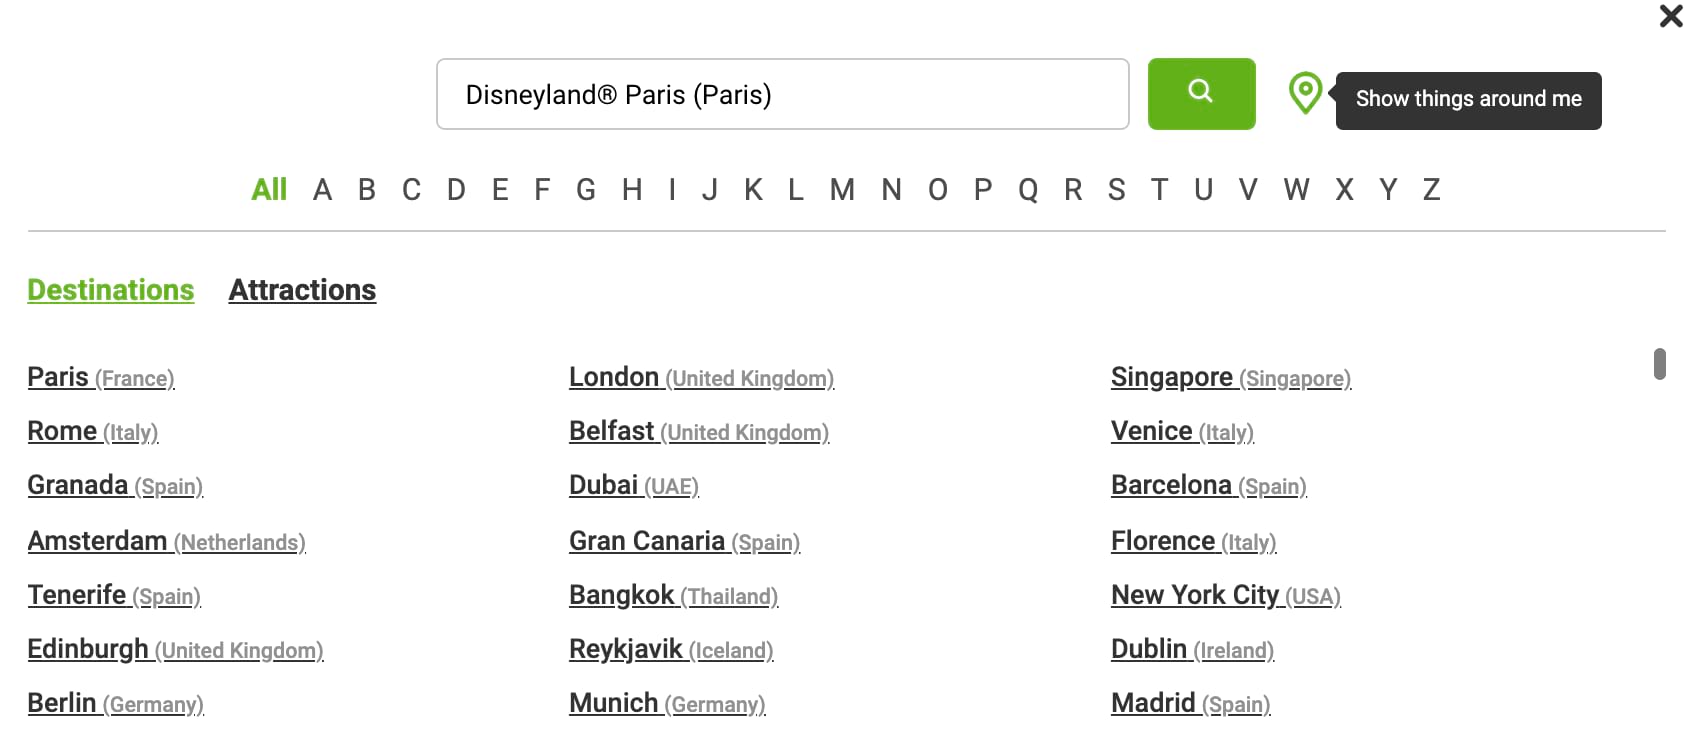Open New York City (USA) link
Image resolution: width=1694 pixels, height=754 pixels.
(1226, 595)
